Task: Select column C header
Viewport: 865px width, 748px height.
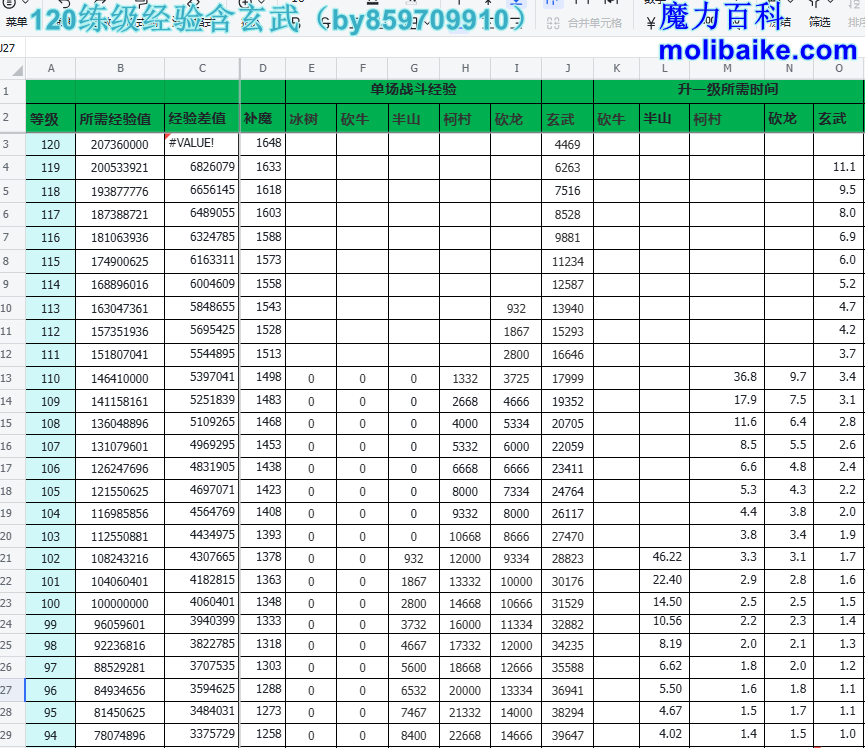Action: 202,68
